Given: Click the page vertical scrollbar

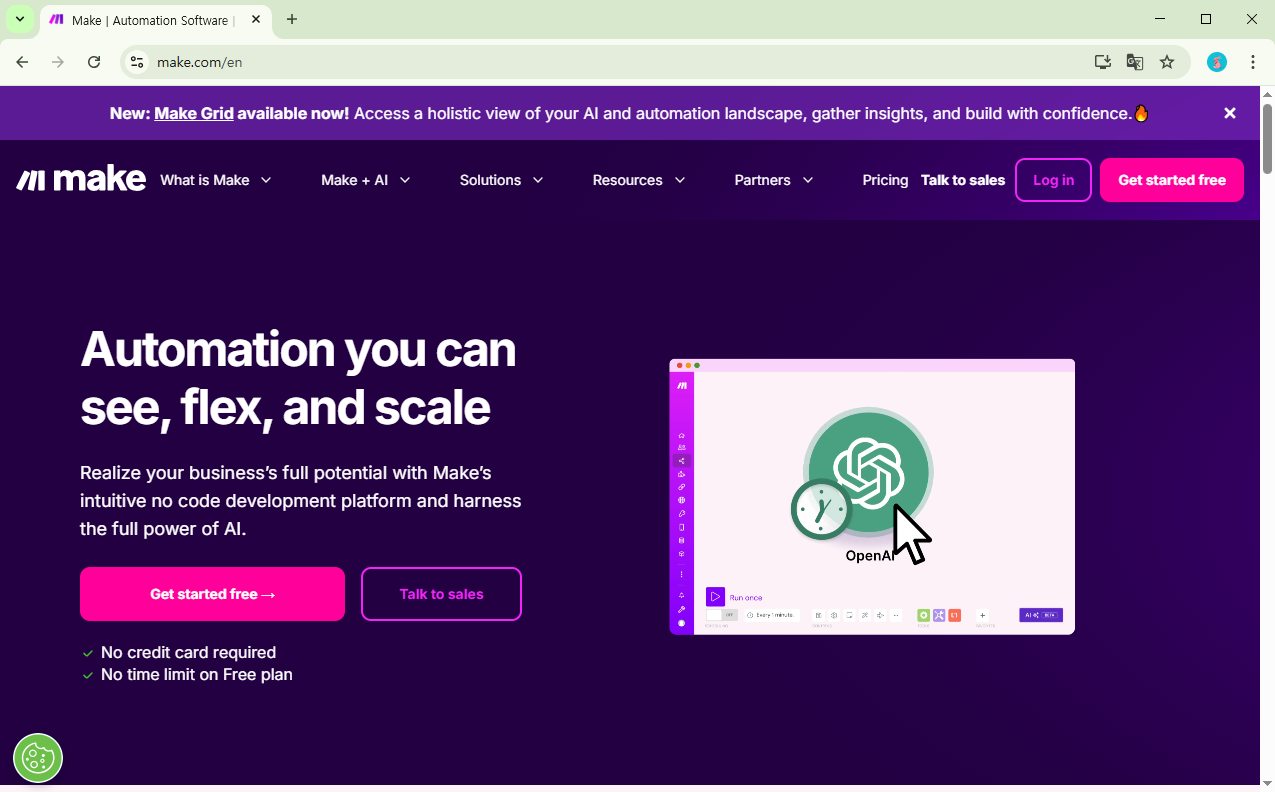Looking at the screenshot, I should click(1267, 140).
